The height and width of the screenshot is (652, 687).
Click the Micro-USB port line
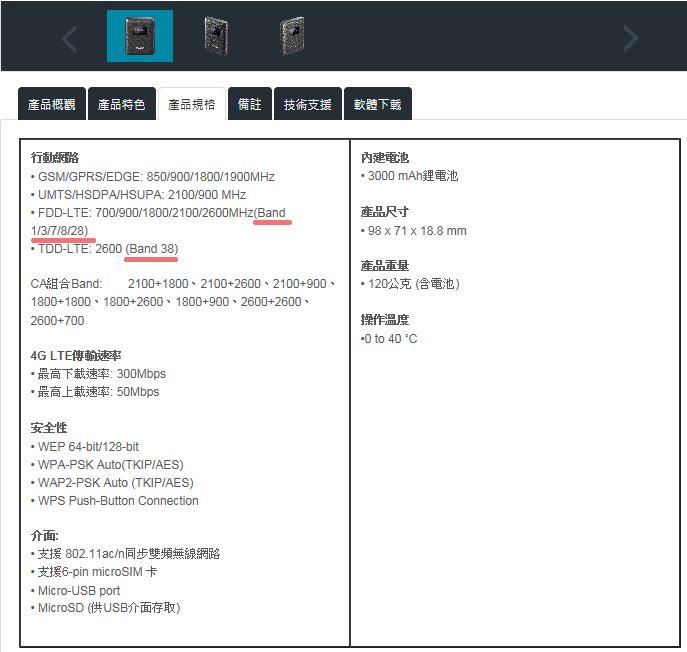tap(75, 590)
